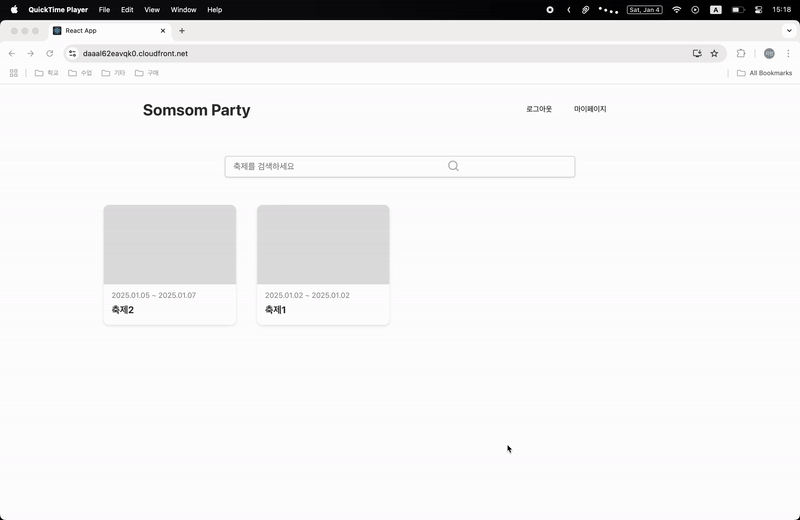Click the 축제2 title text
The width and height of the screenshot is (800, 520).
click(122, 310)
